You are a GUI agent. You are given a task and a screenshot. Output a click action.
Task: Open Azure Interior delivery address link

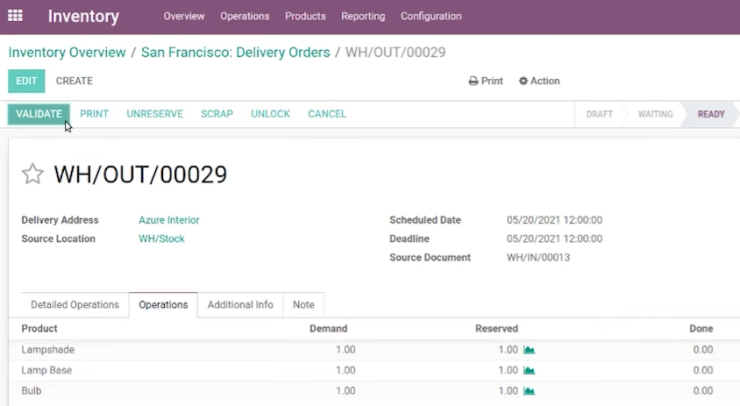[x=169, y=220]
